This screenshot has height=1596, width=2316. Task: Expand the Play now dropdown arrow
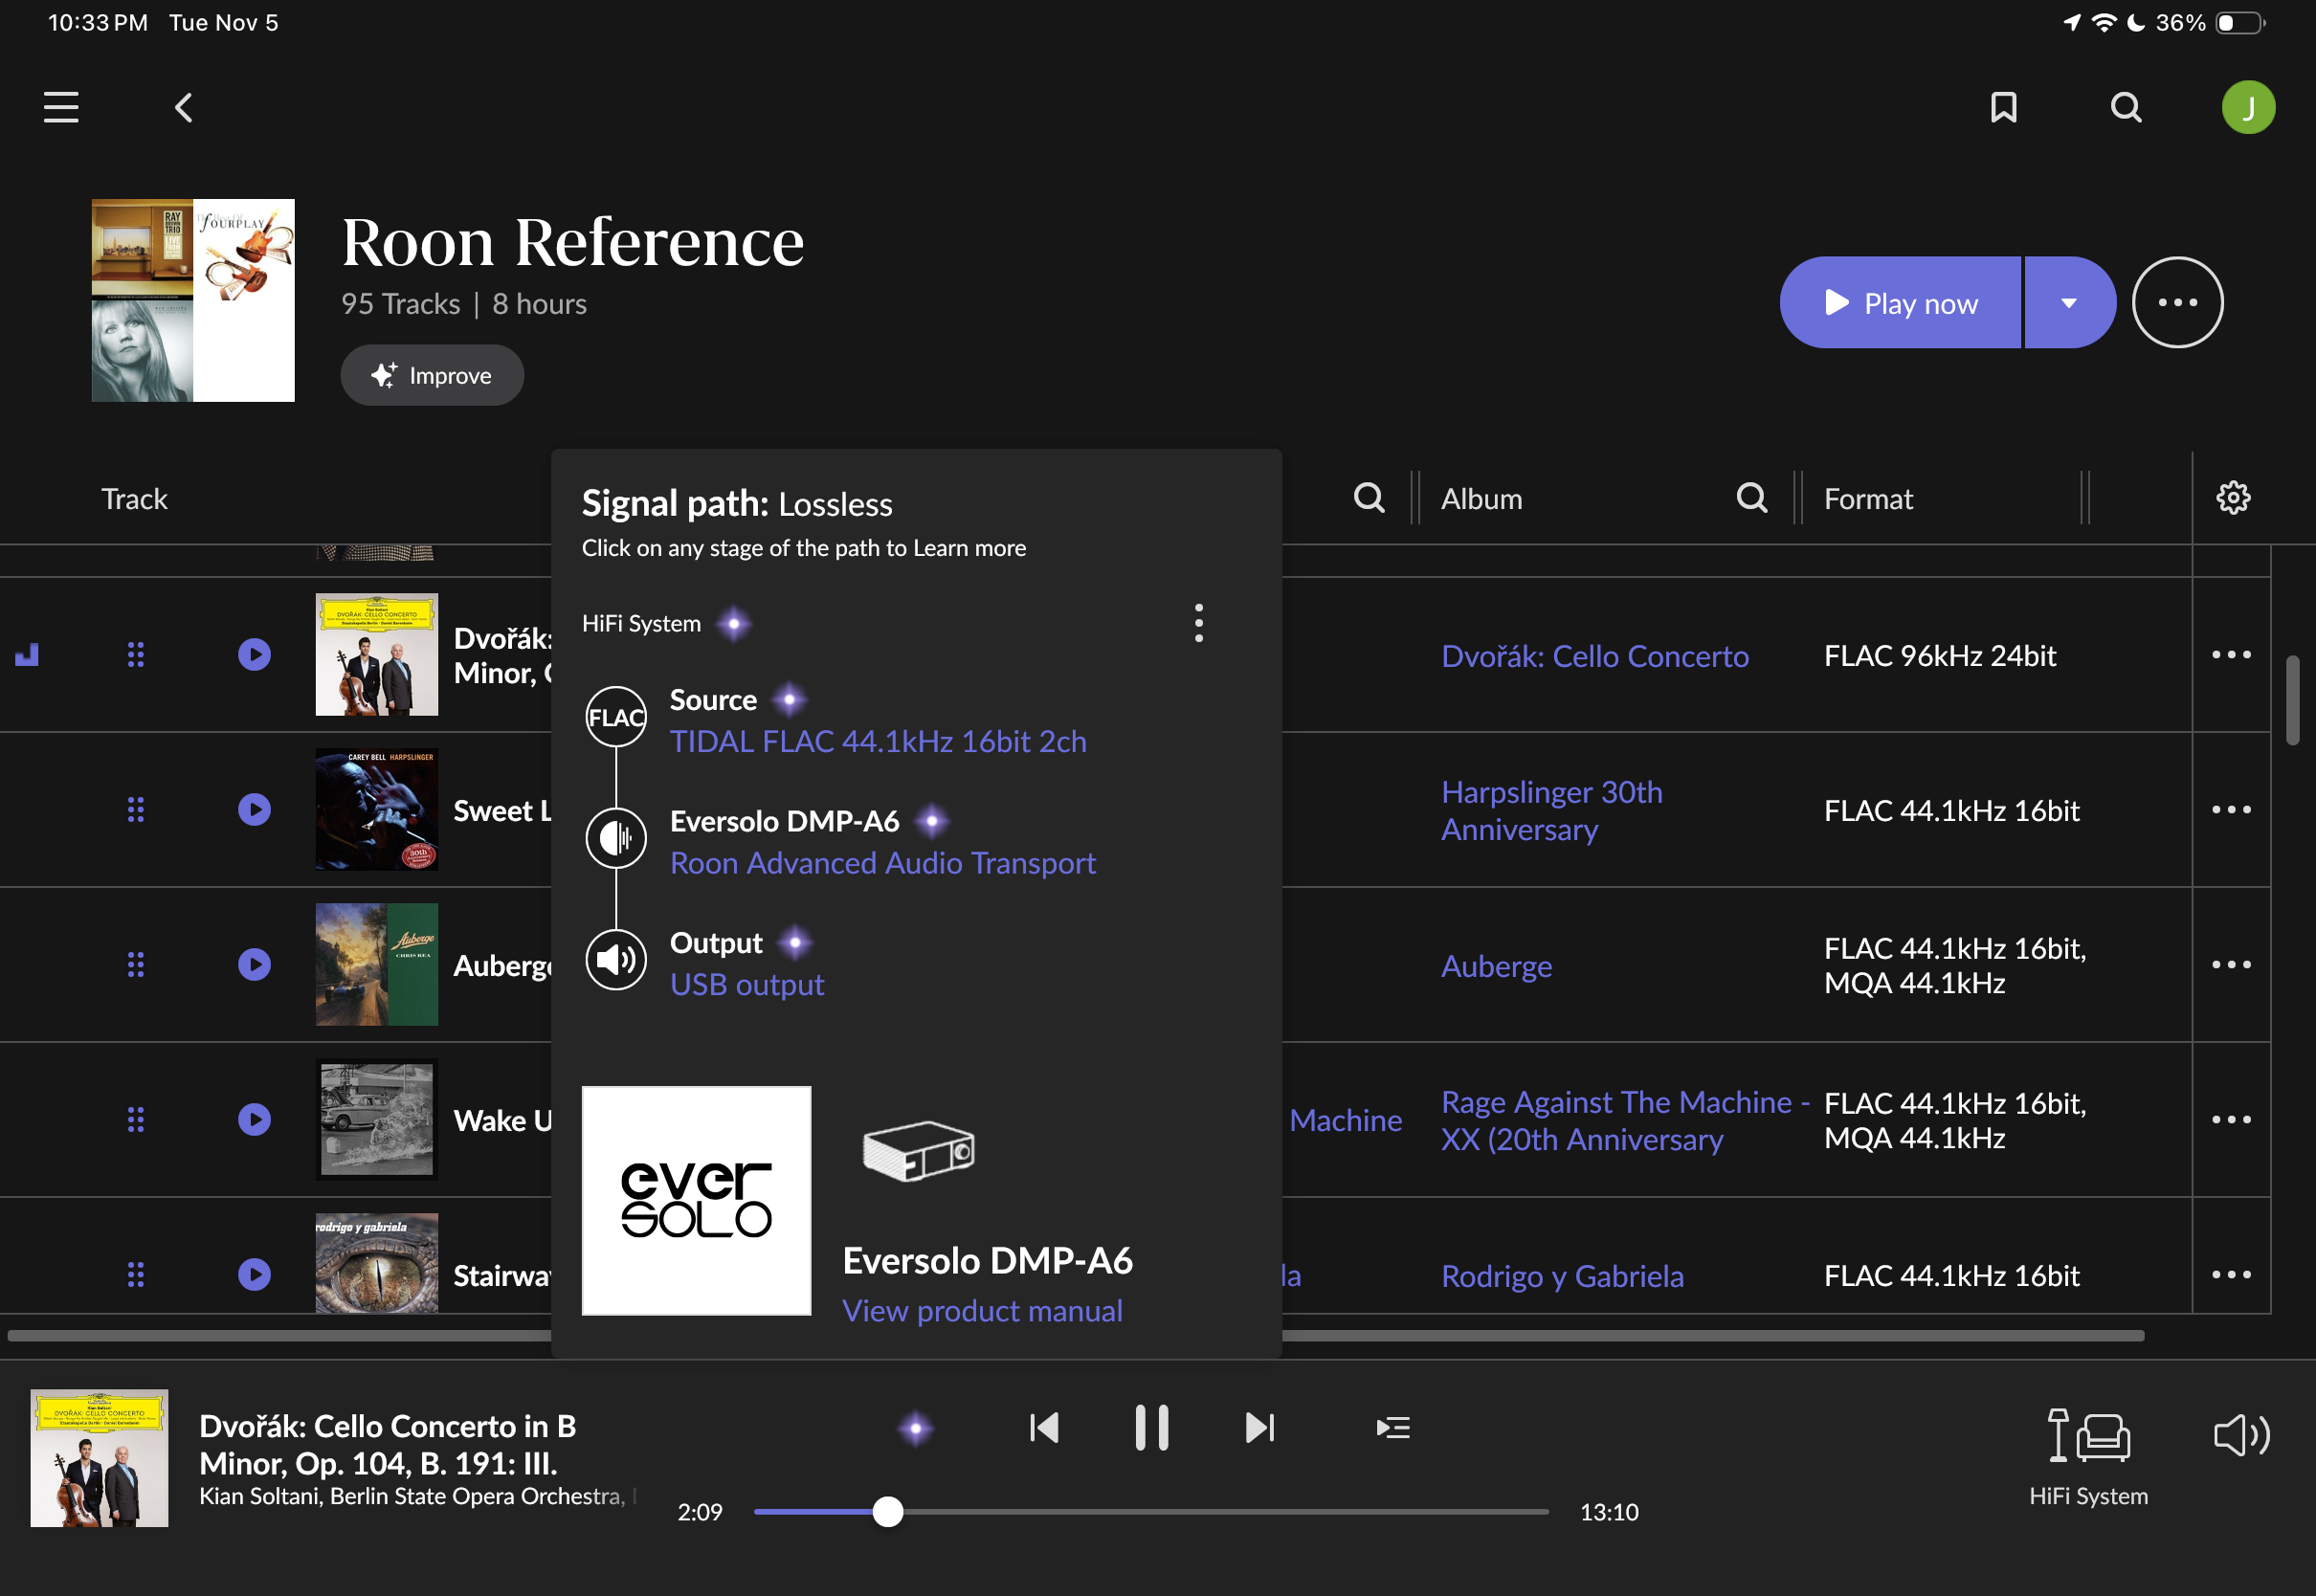pyautogui.click(x=2069, y=302)
